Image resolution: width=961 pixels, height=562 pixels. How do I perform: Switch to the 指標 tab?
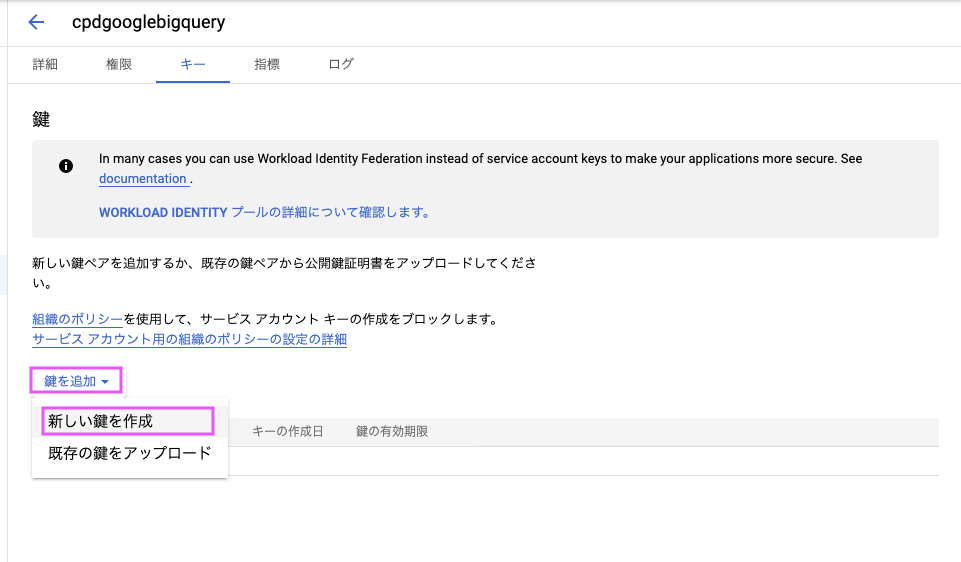(x=267, y=64)
